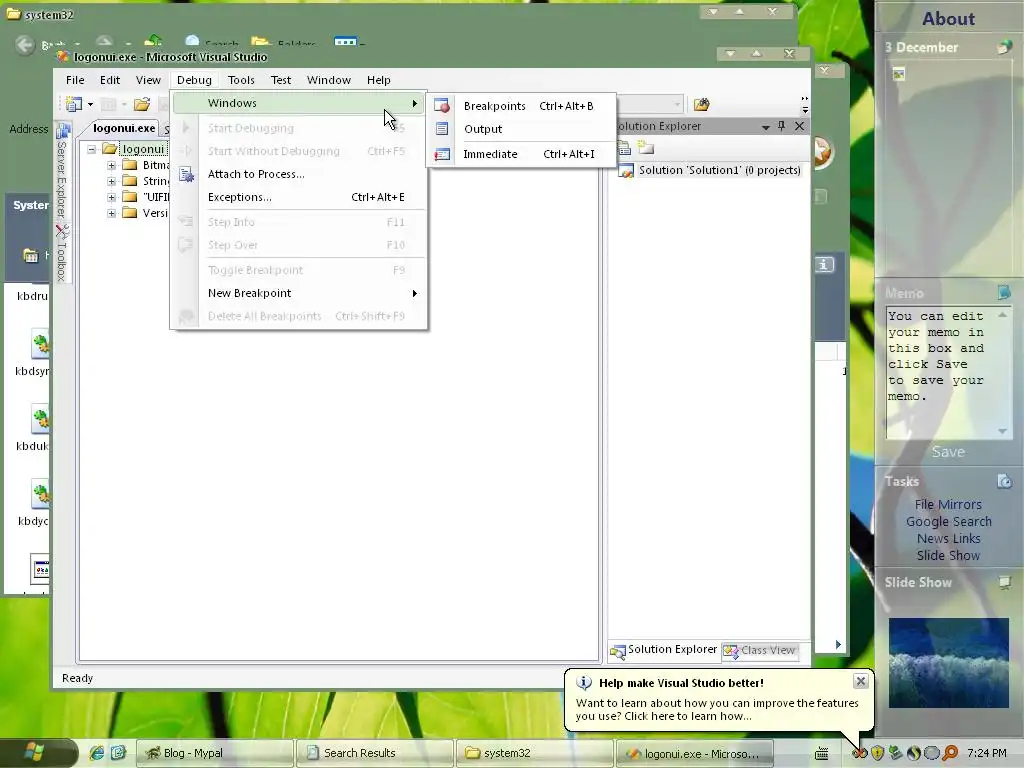Click the slide show thumbnail image

click(x=948, y=662)
